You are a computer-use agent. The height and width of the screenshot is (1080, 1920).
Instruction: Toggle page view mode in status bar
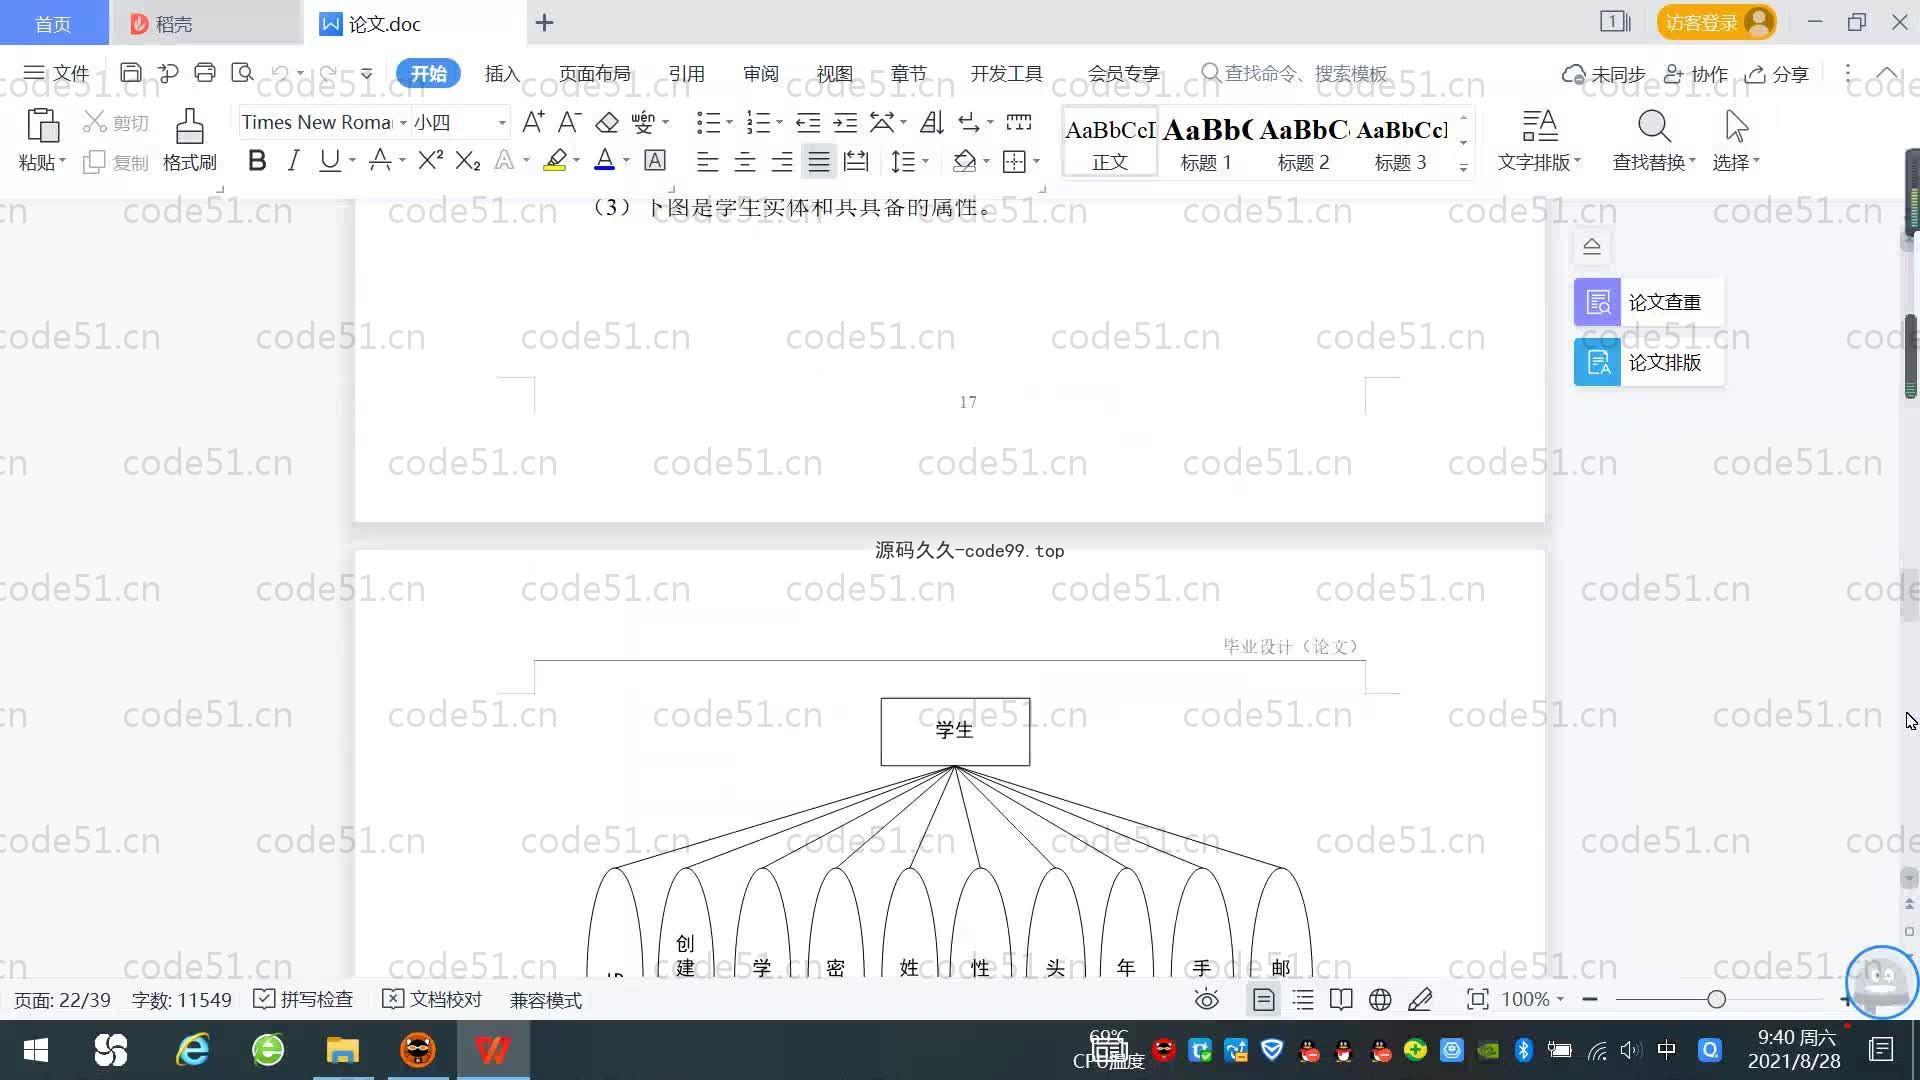coord(1264,999)
